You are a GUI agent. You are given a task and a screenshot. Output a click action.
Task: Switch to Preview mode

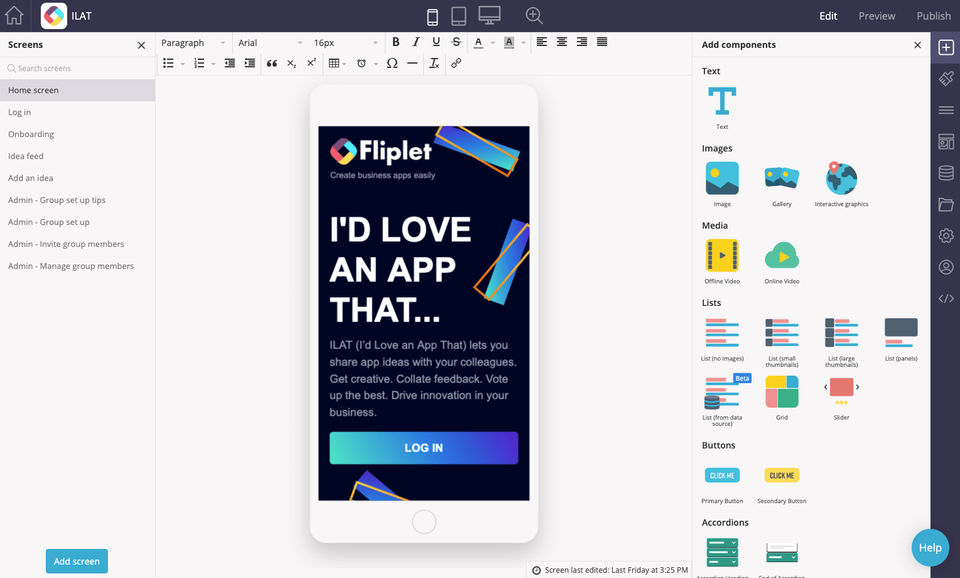click(x=876, y=16)
